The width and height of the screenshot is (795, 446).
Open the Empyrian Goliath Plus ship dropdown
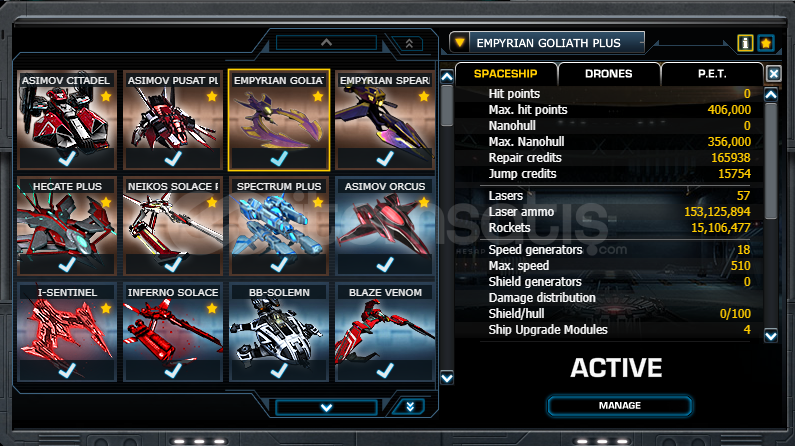click(x=459, y=43)
